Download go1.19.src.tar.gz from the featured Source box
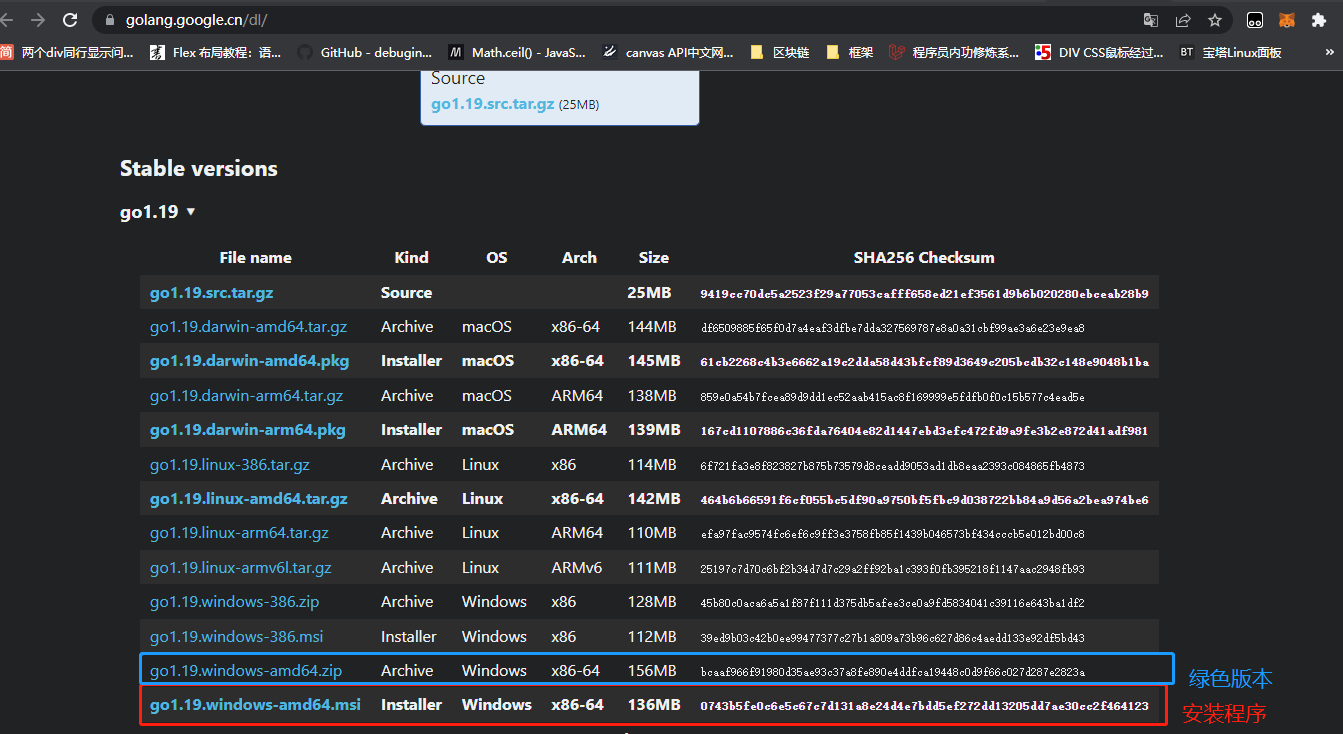1343x734 pixels. (x=493, y=104)
